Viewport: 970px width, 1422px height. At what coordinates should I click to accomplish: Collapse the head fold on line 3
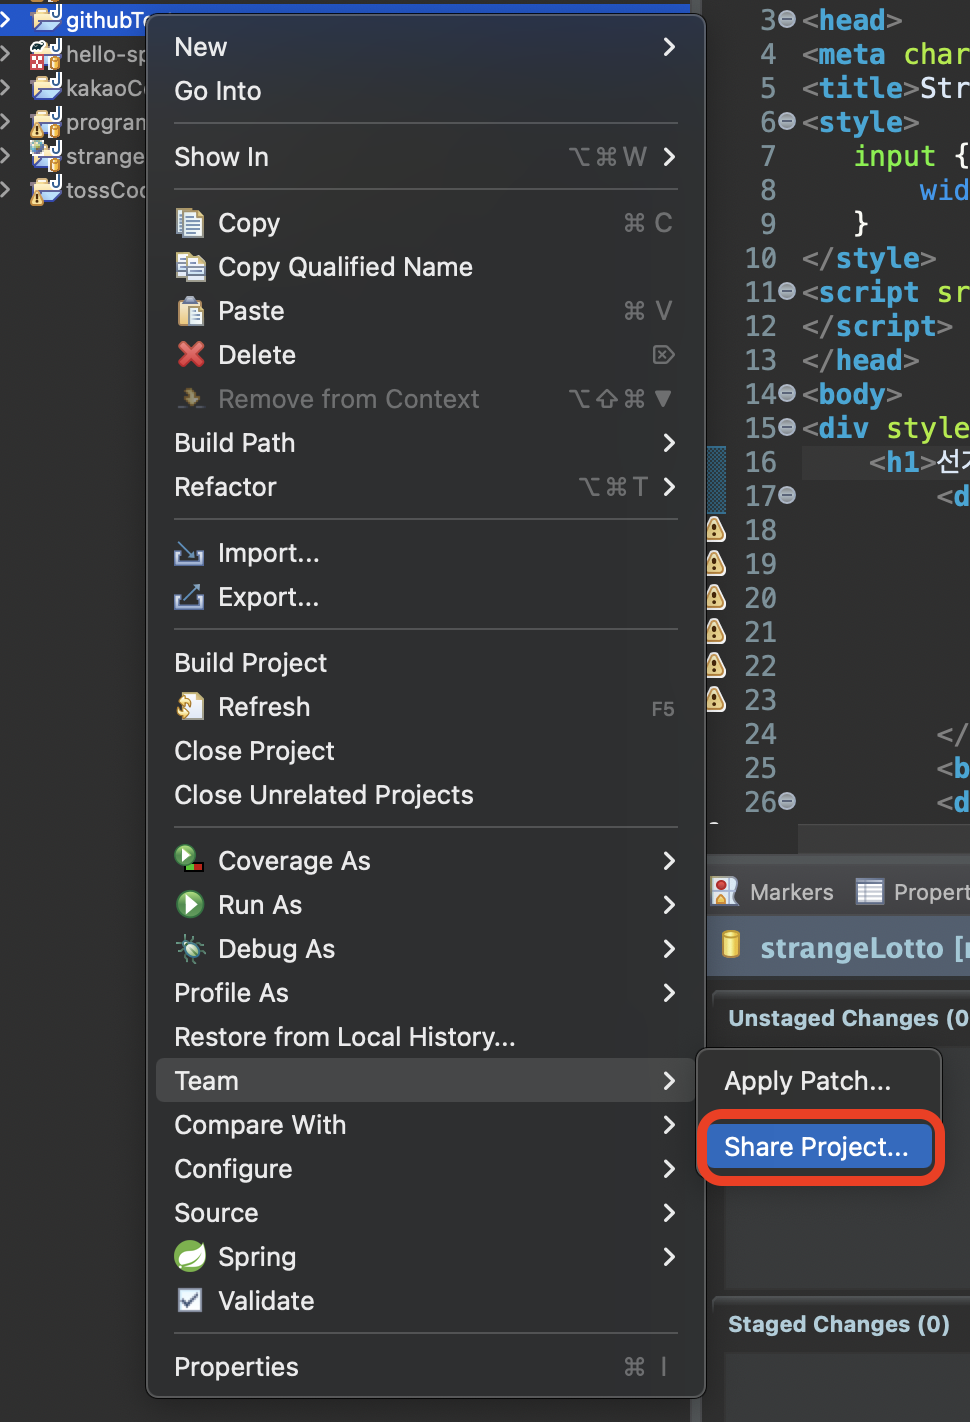[x=787, y=20]
